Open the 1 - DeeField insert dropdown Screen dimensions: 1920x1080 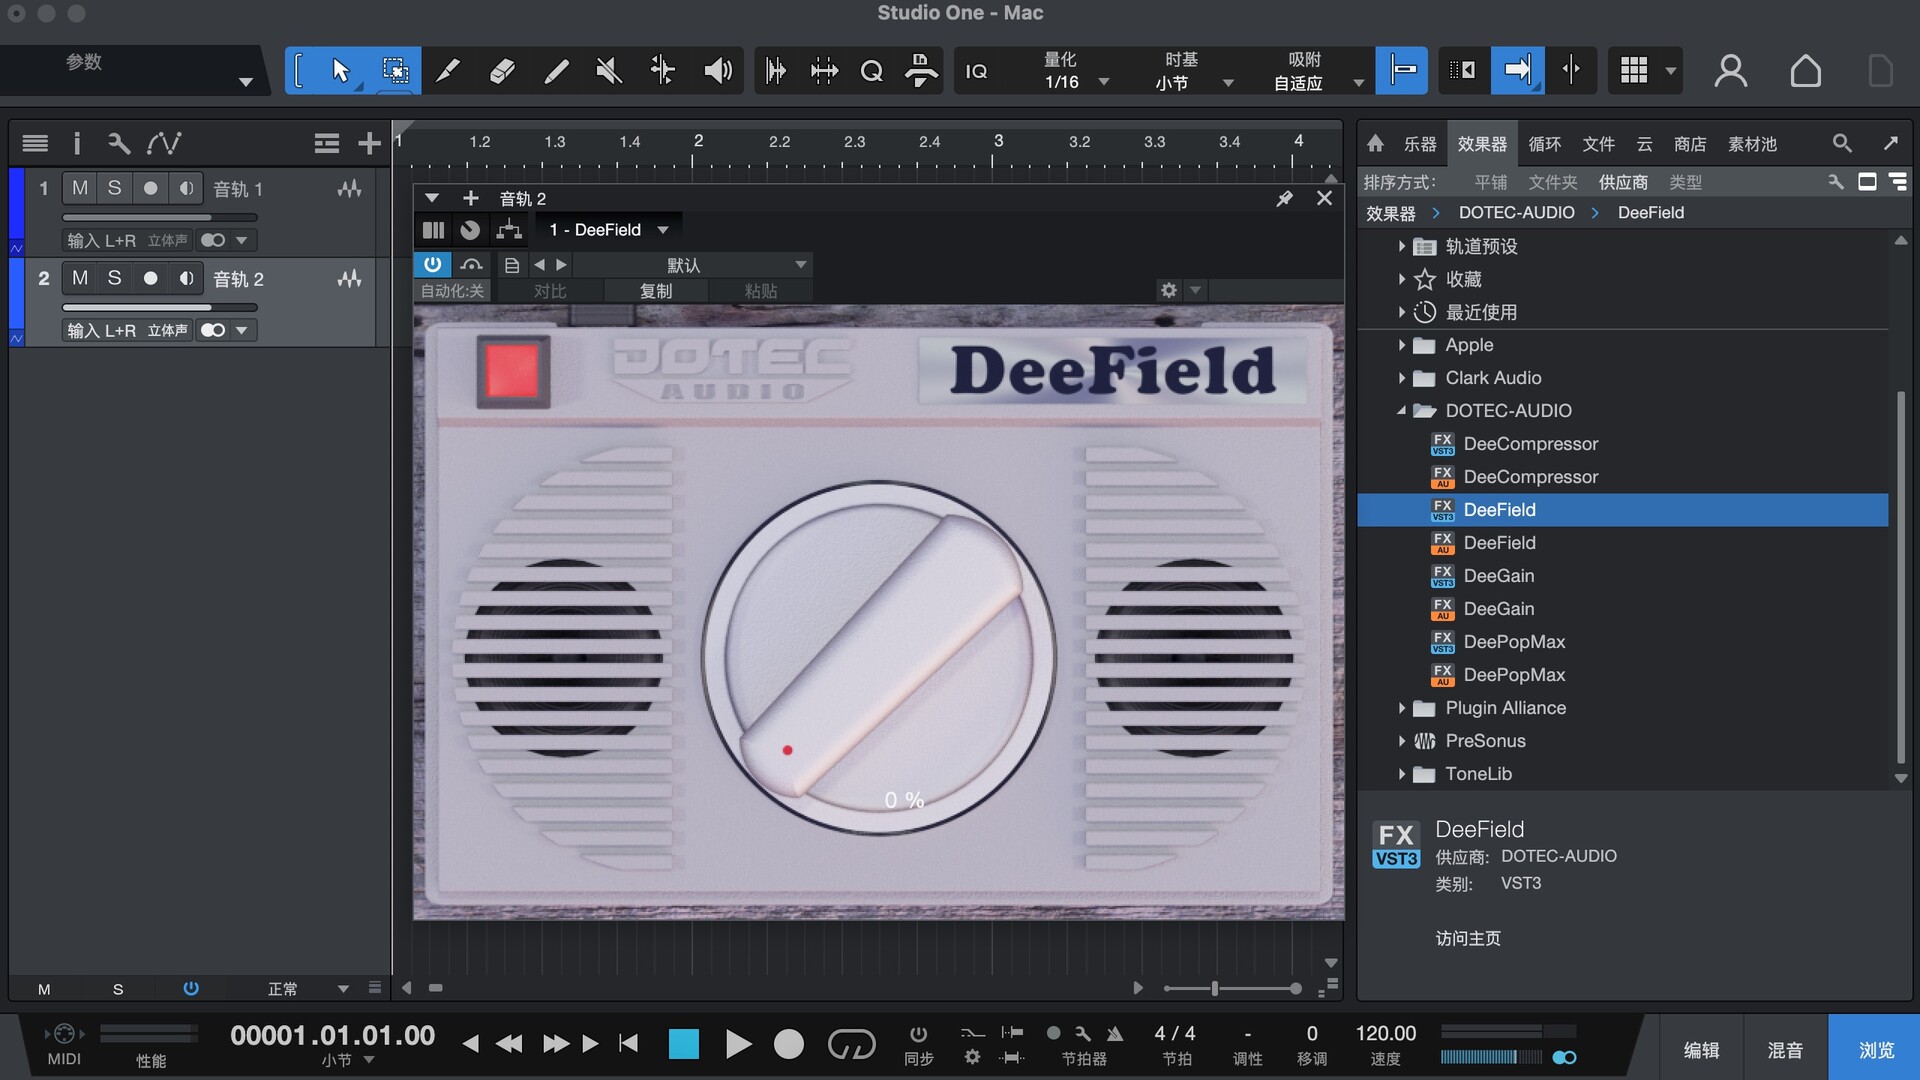608,230
